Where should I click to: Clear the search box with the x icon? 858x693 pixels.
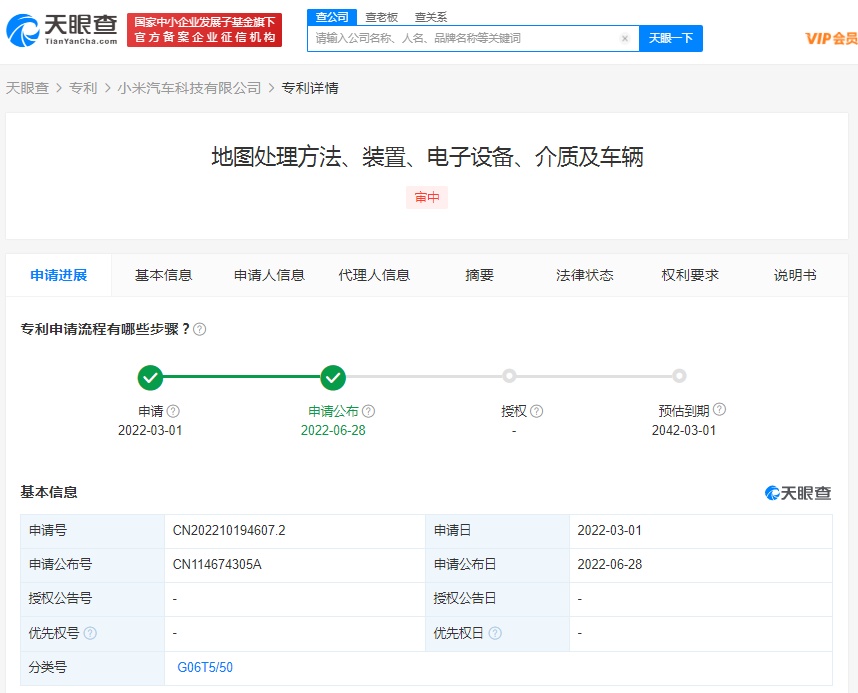[624, 38]
